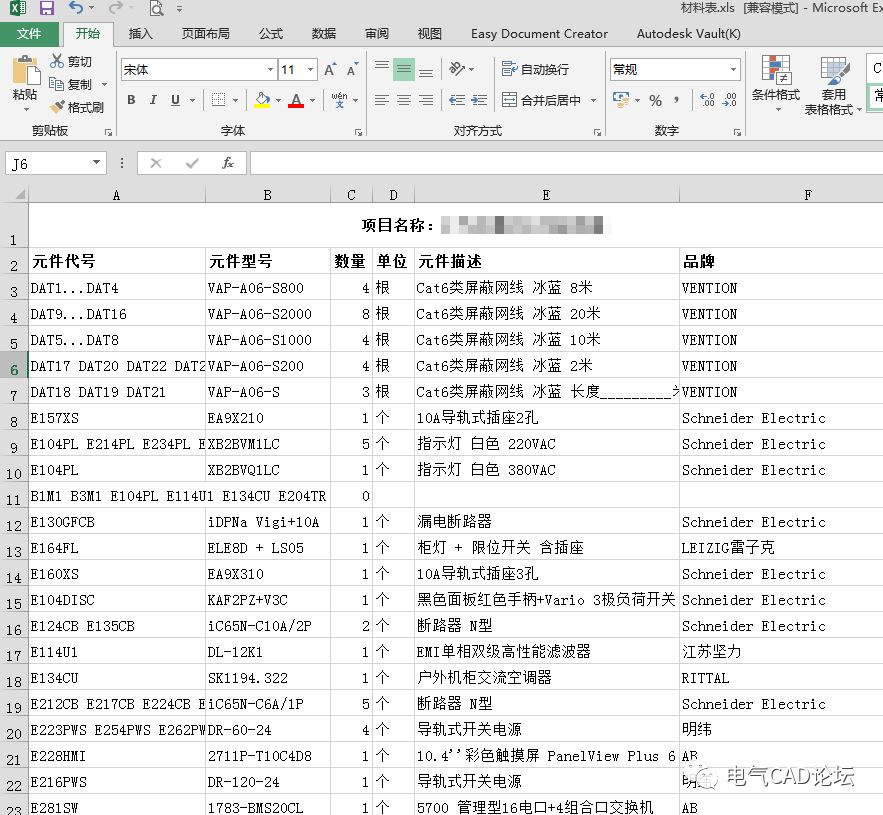Click increase decimal places icon
Image resolution: width=883 pixels, height=815 pixels.
(707, 100)
